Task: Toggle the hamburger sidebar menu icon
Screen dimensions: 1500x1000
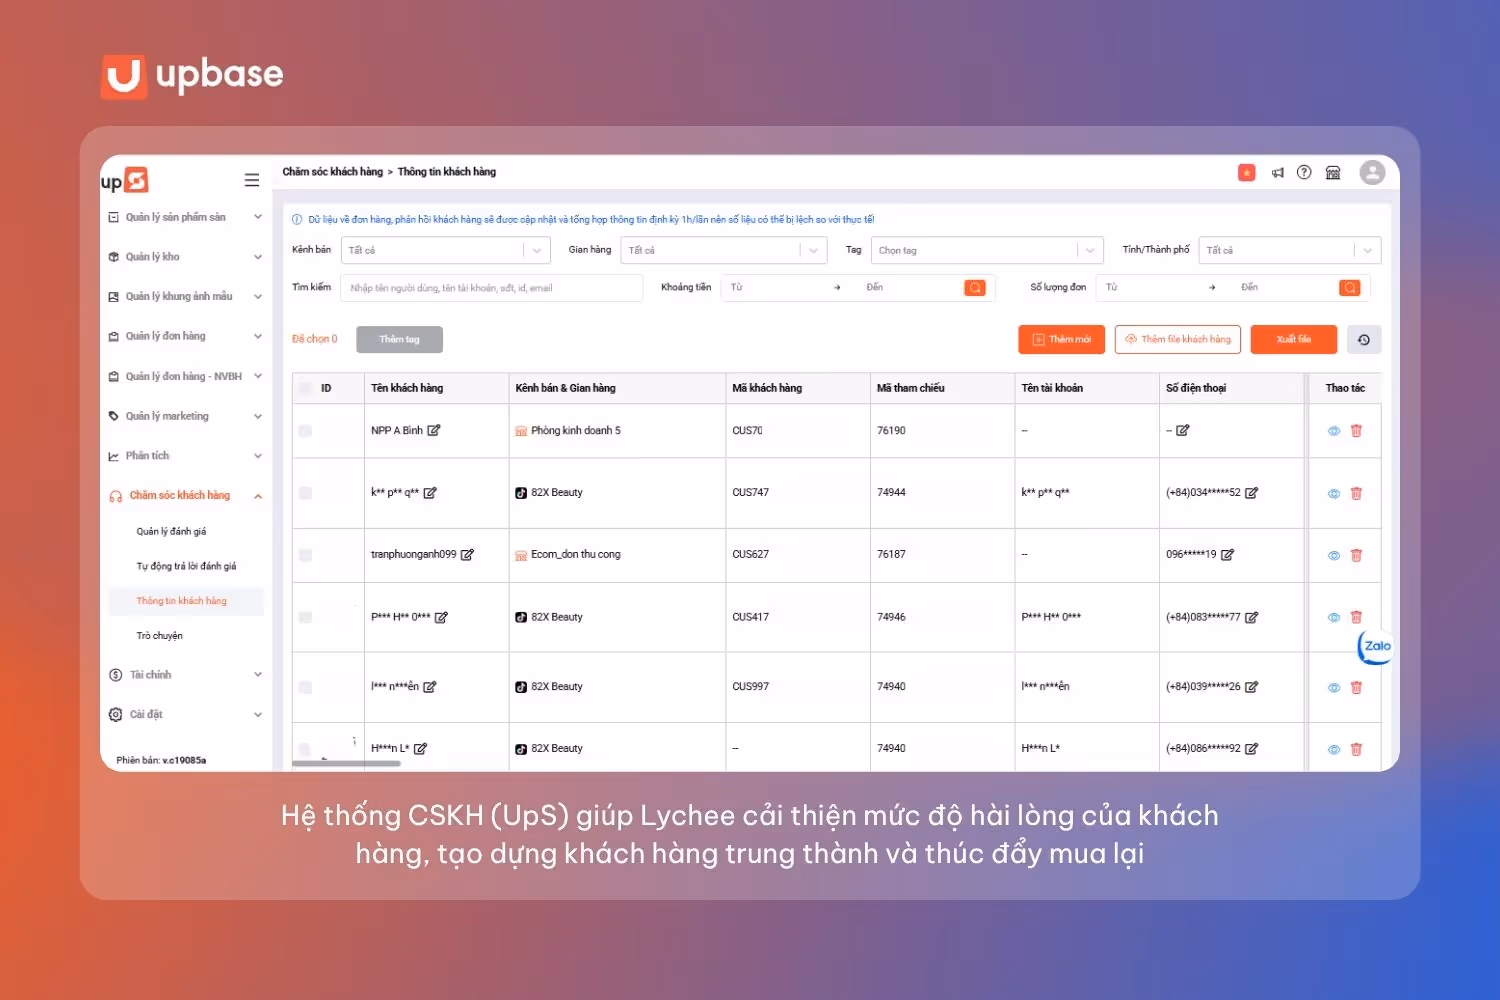Action: click(252, 180)
